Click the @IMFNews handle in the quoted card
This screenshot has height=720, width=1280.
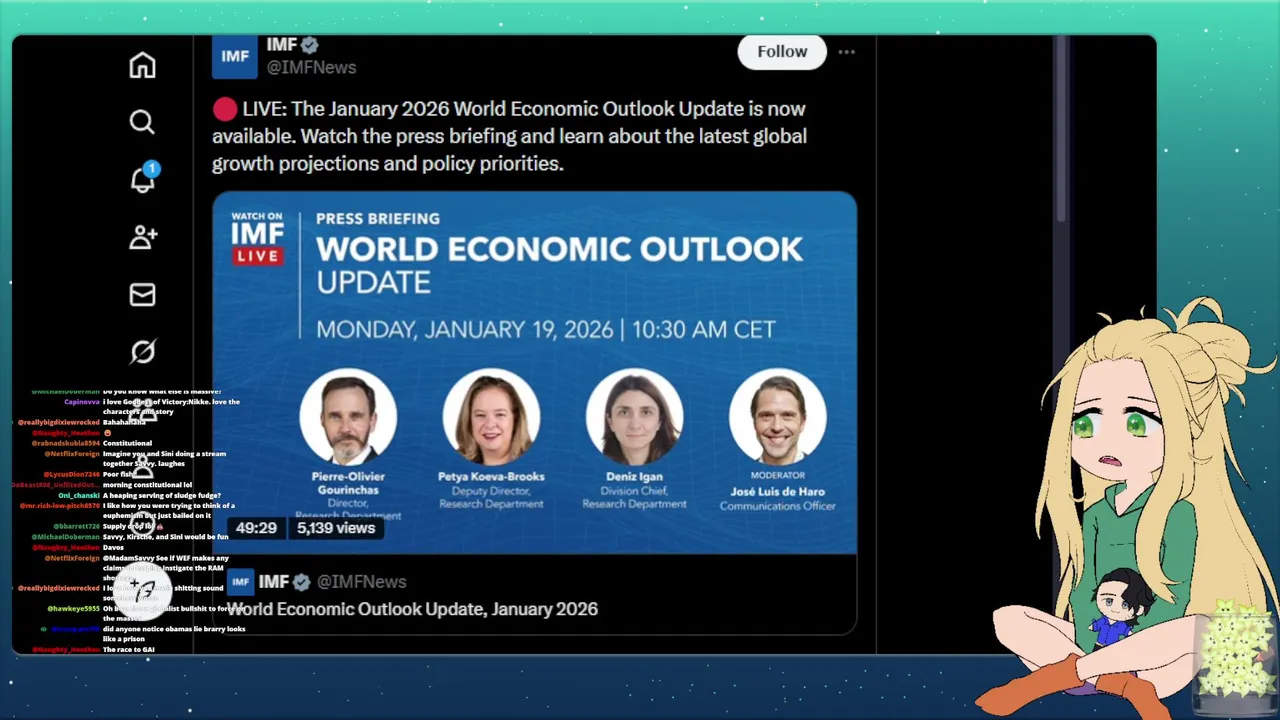361,582
